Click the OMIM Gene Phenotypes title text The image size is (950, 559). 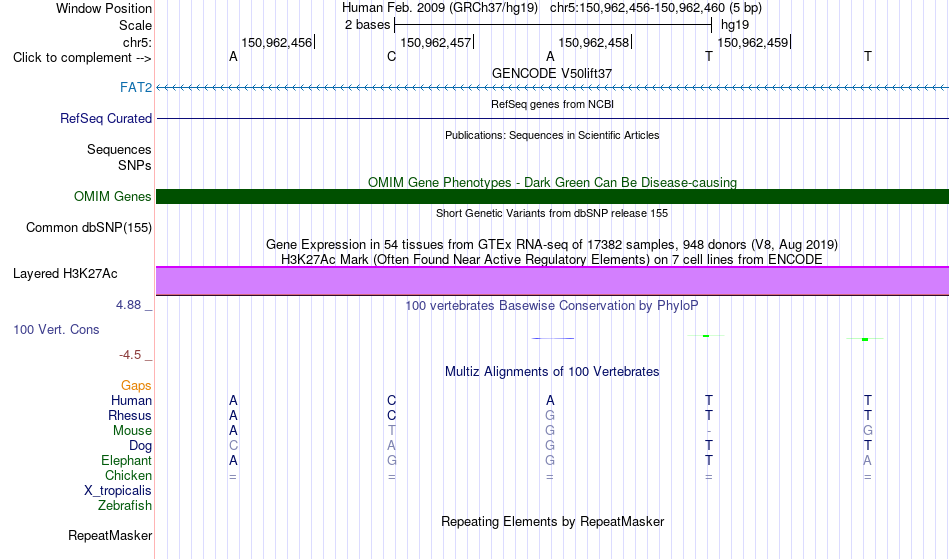pos(552,182)
